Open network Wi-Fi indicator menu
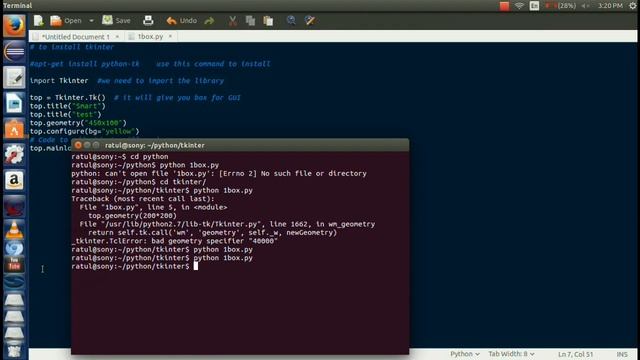The width and height of the screenshot is (640, 360). 519,6
